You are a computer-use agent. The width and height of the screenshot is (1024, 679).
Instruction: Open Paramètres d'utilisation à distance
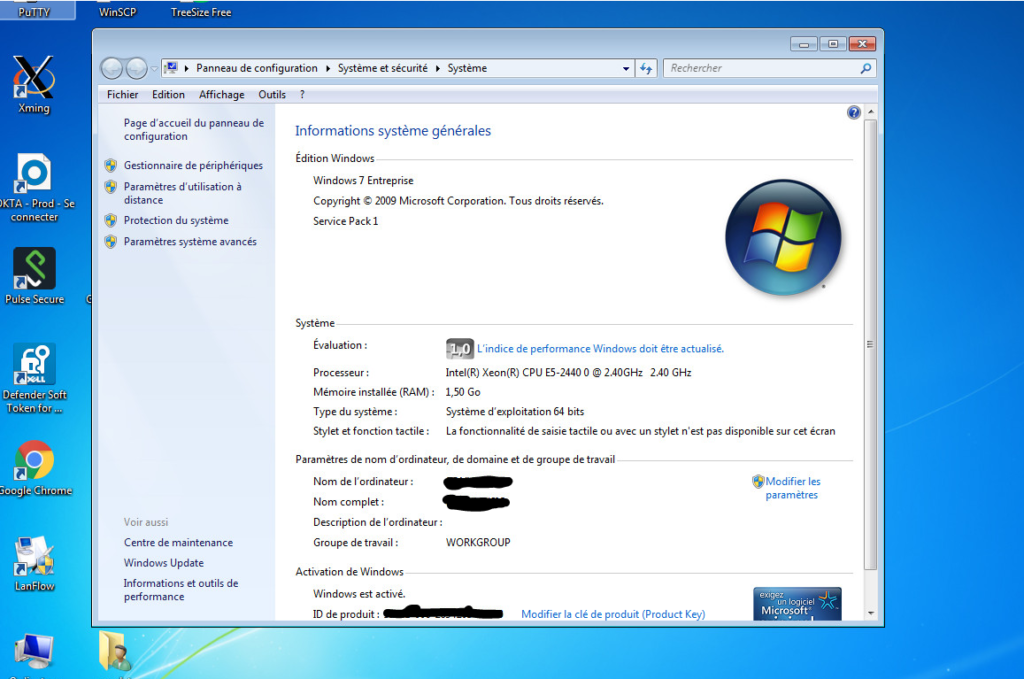click(x=183, y=193)
